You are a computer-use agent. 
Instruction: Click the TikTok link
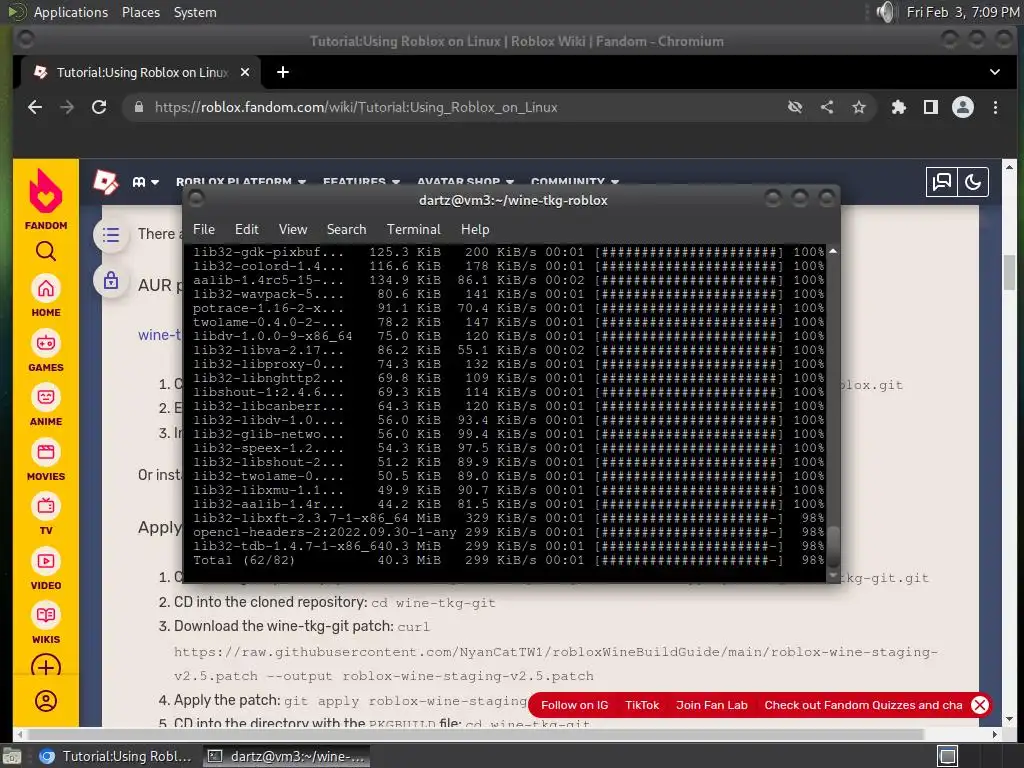coord(642,705)
